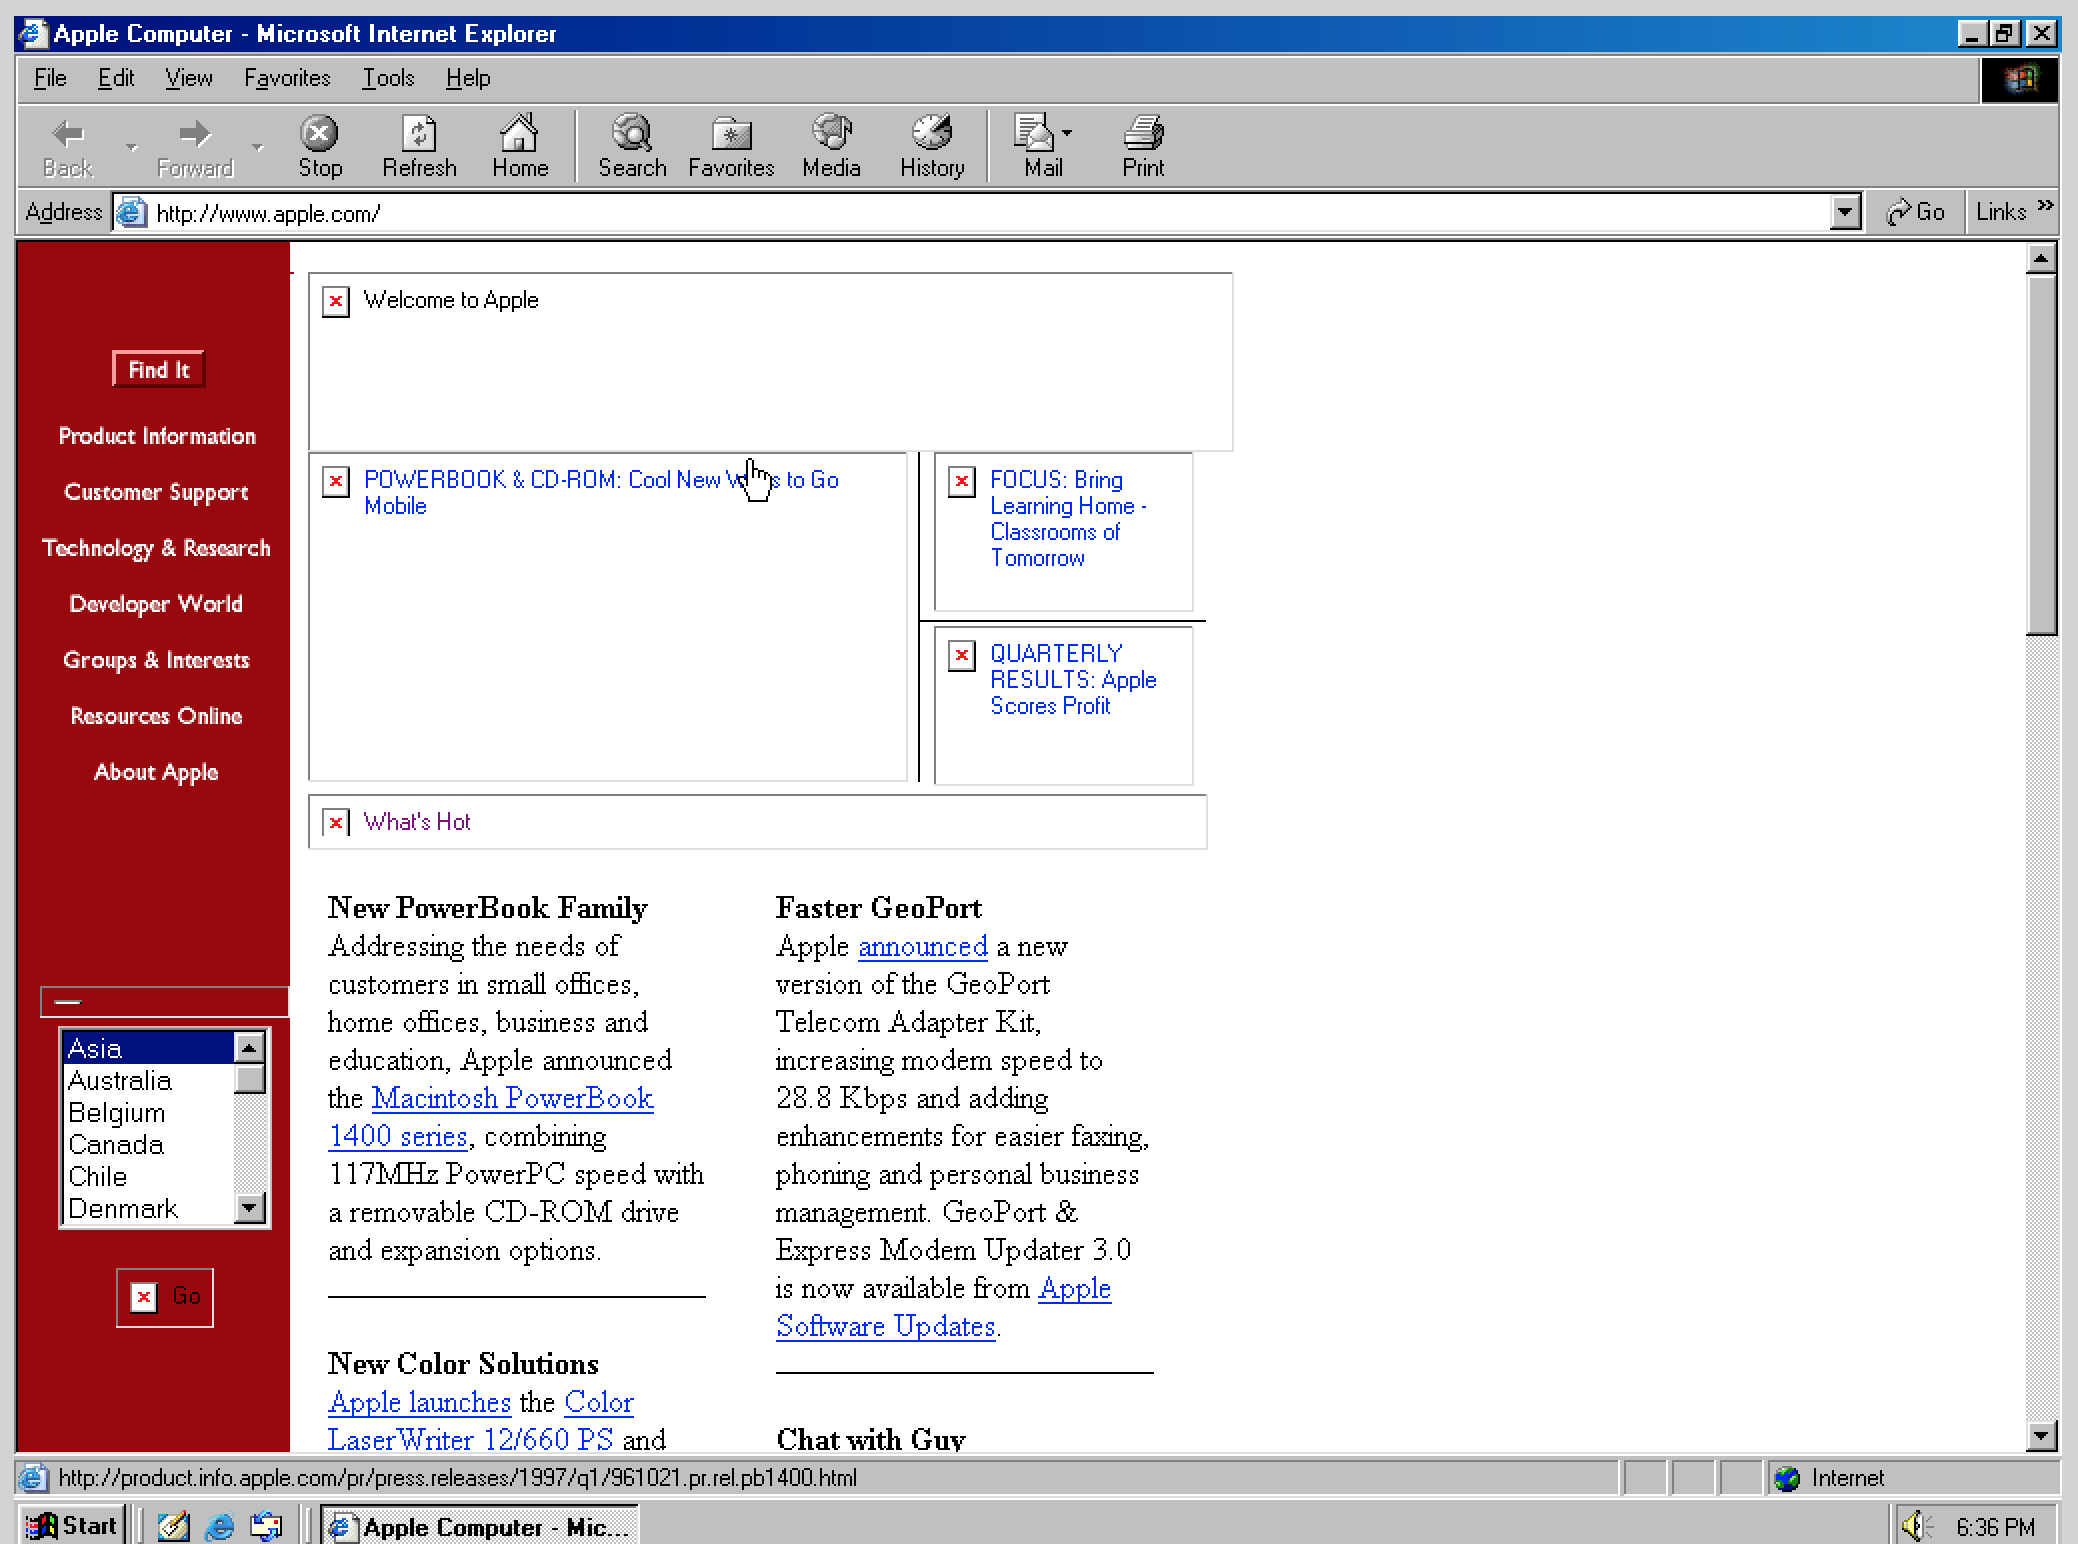This screenshot has width=2078, height=1544.
Task: Open the Favorites menu
Action: coord(286,78)
